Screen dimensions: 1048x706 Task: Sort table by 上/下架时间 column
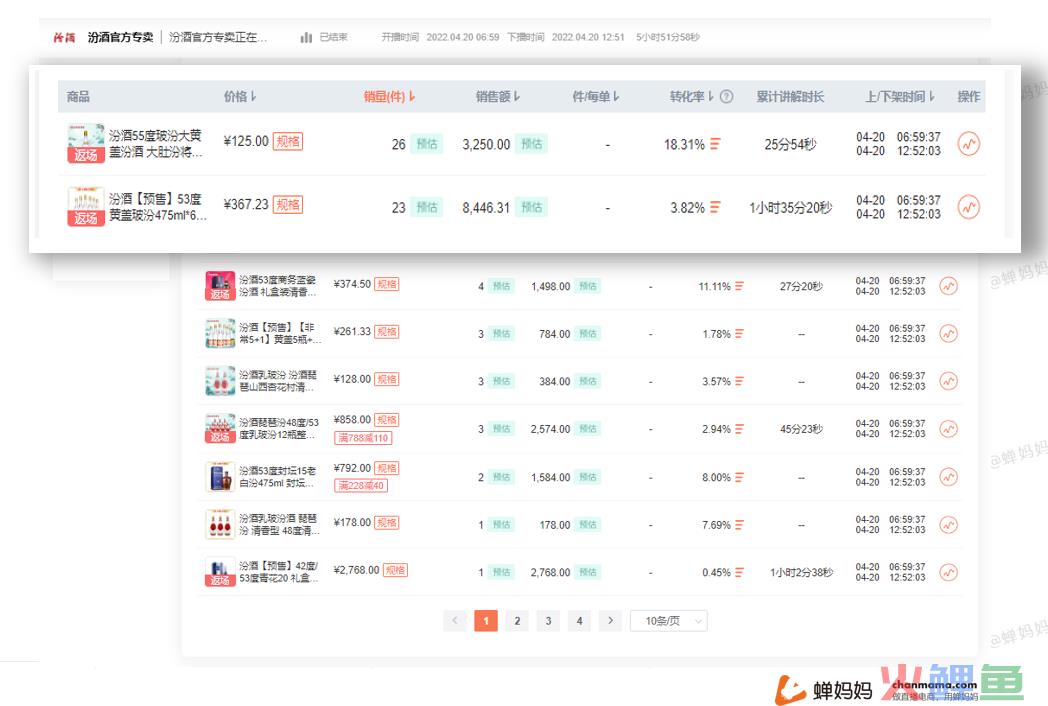900,96
